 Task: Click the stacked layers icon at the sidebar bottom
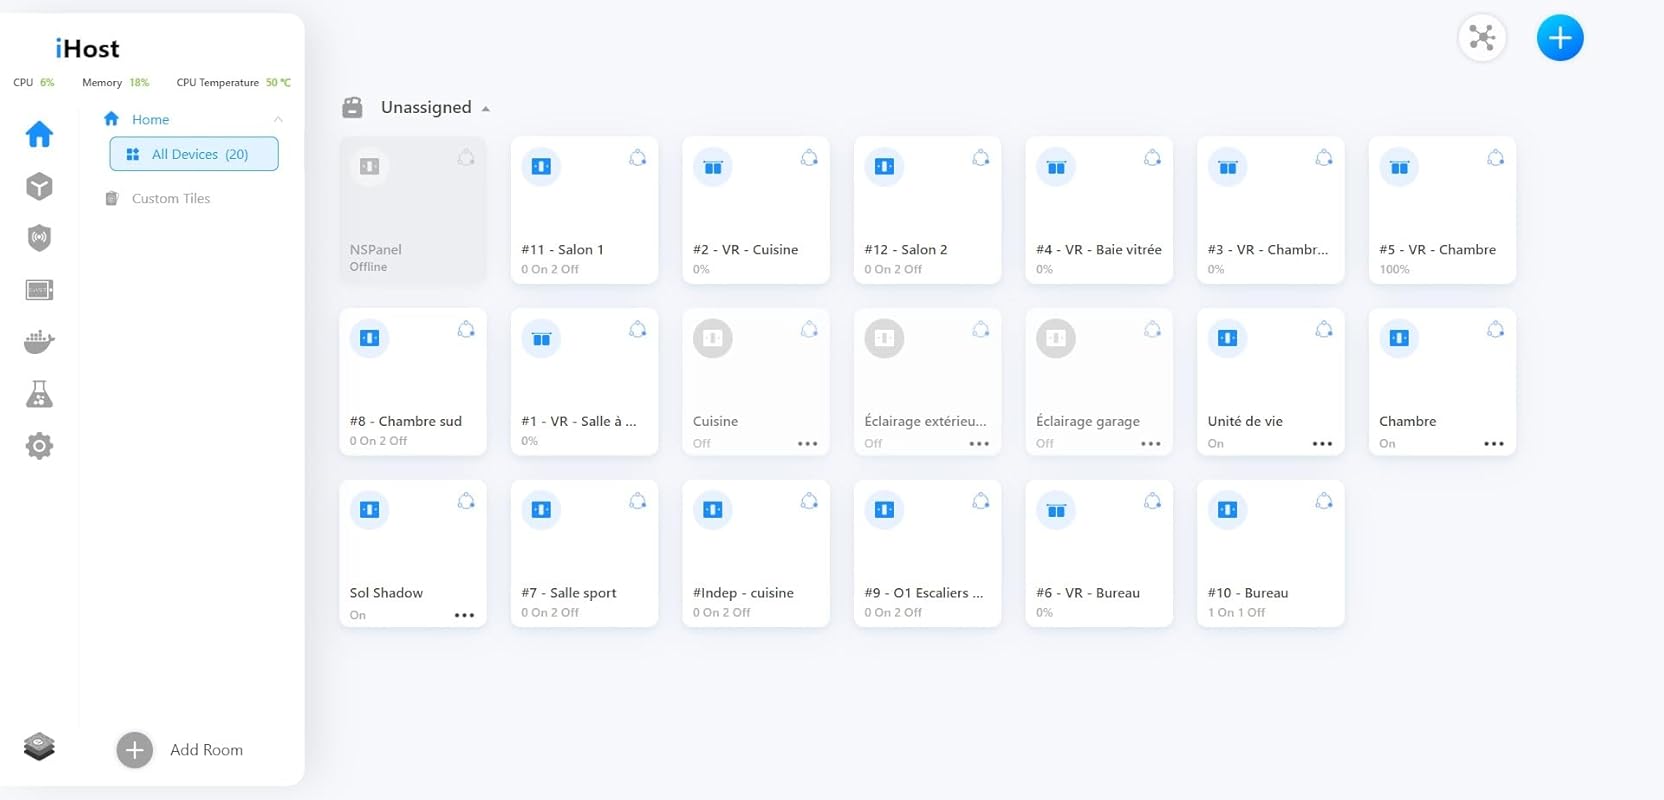click(39, 747)
